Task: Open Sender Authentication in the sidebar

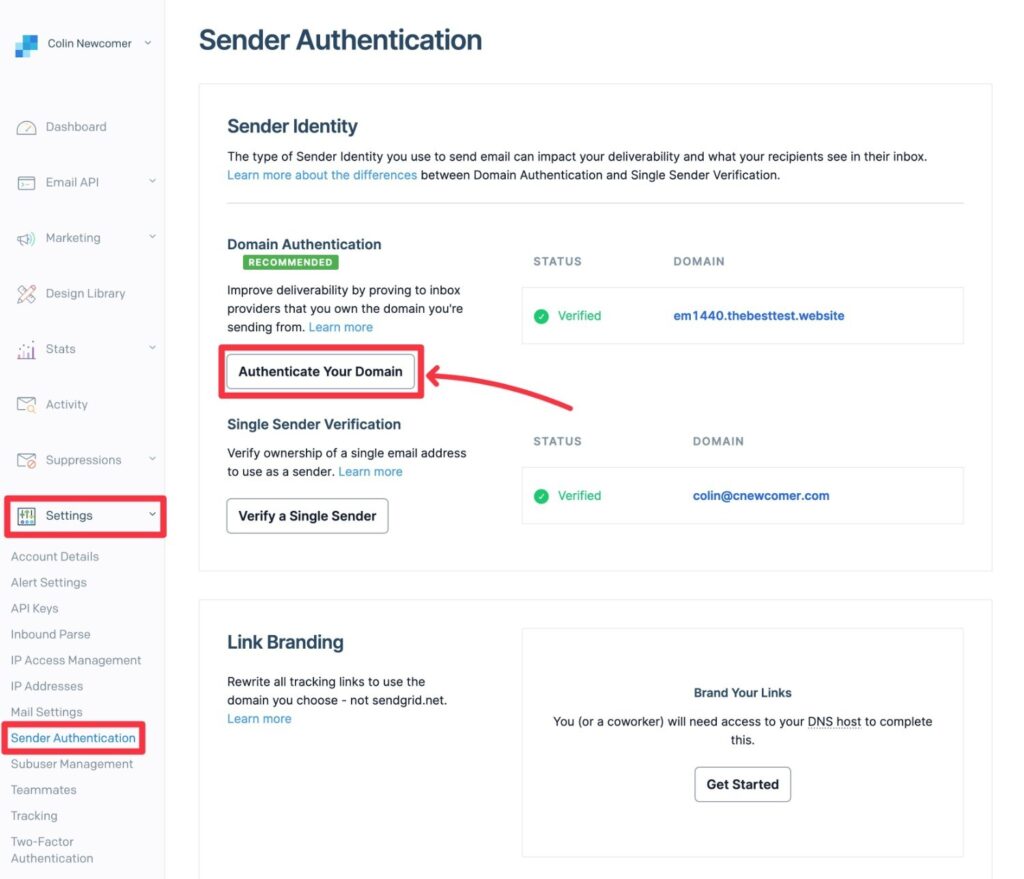Action: 73,738
